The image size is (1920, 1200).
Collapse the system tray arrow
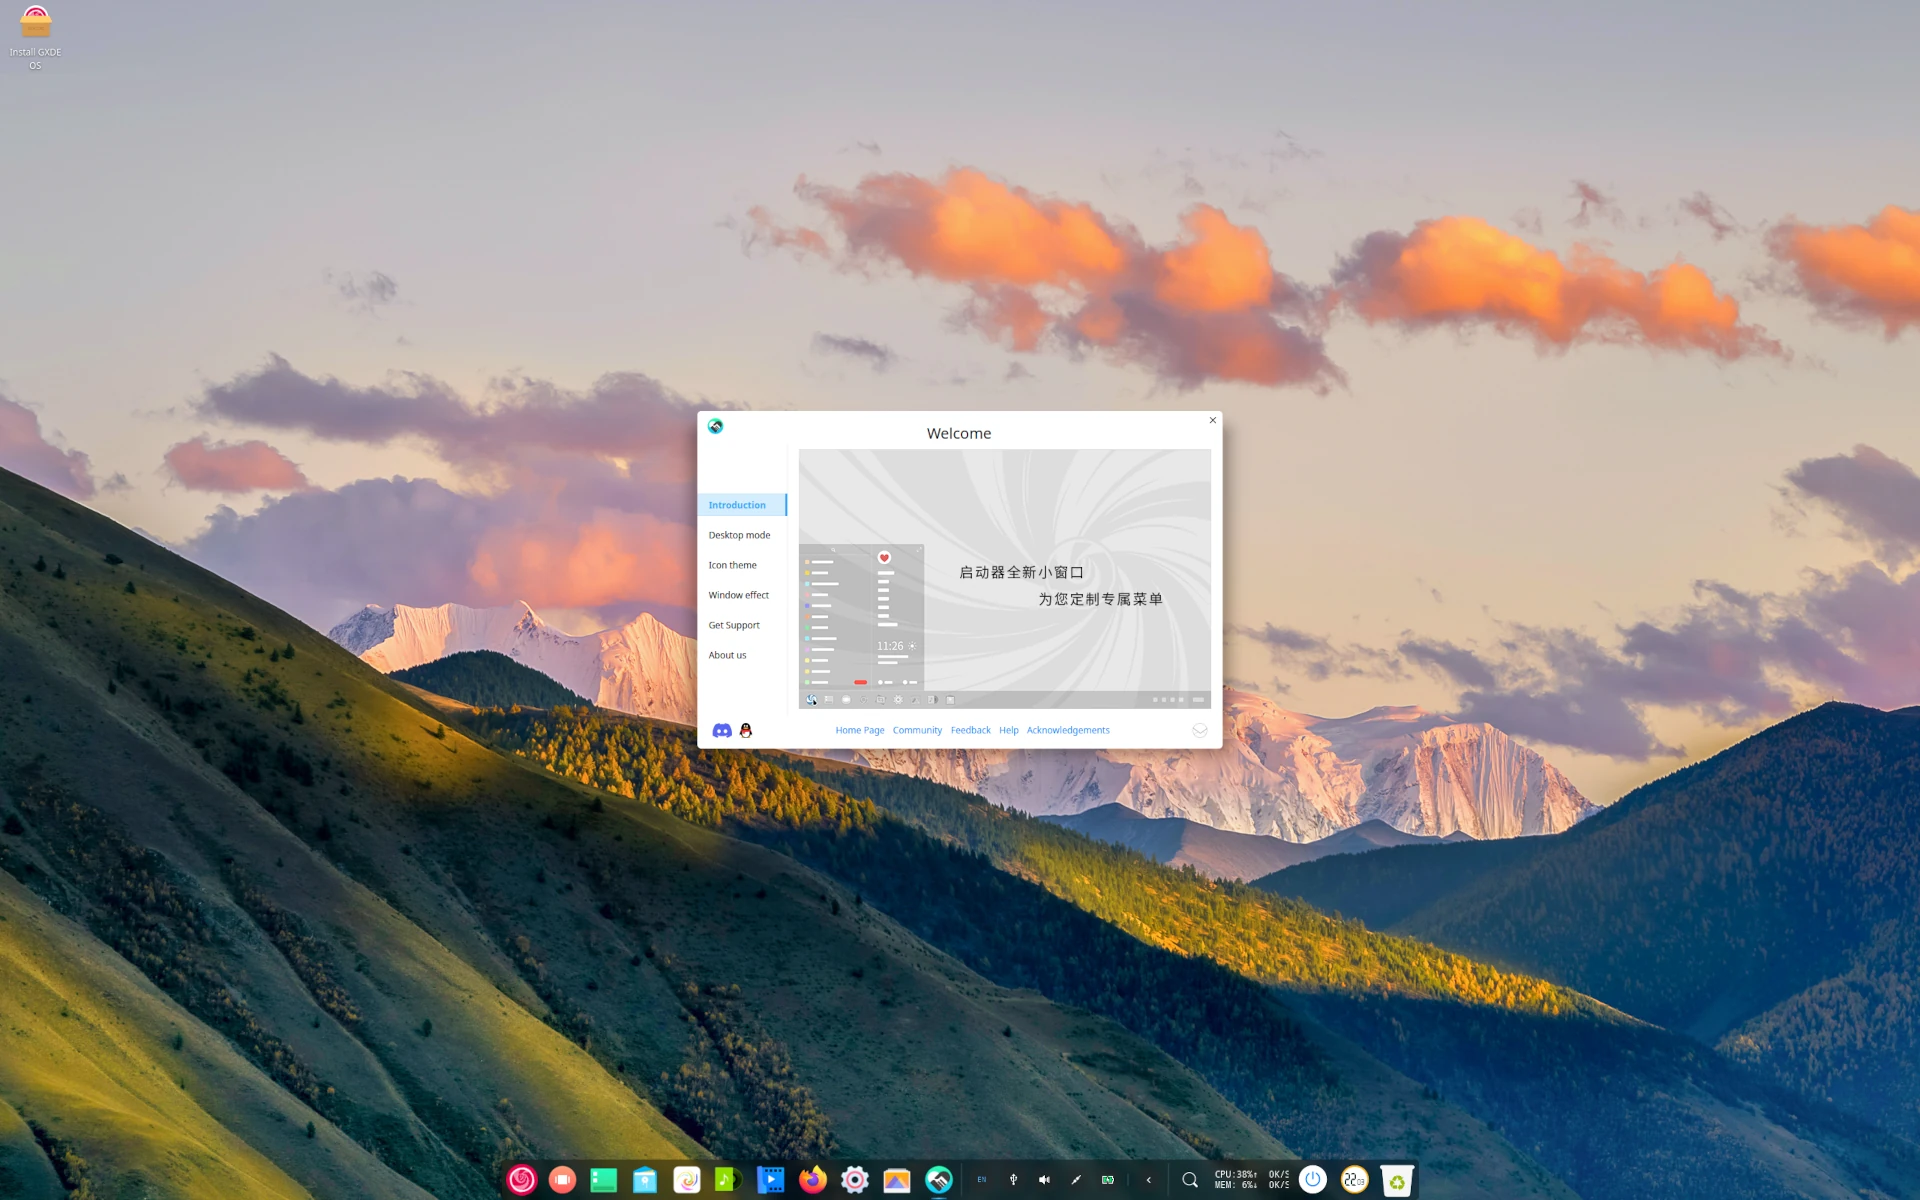[1148, 1180]
